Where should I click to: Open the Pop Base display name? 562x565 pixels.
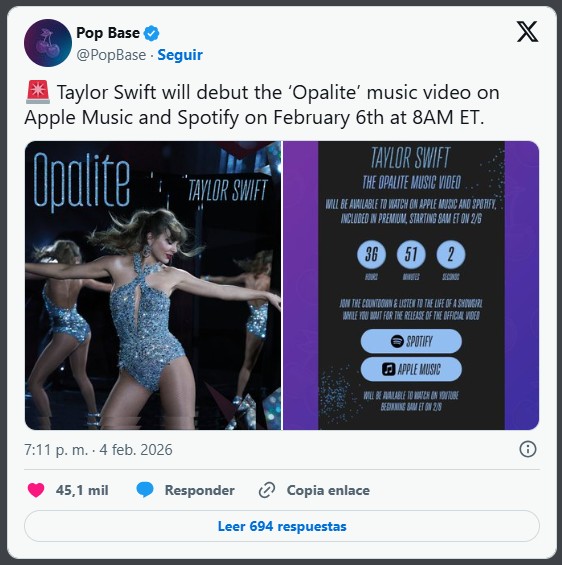click(x=108, y=33)
